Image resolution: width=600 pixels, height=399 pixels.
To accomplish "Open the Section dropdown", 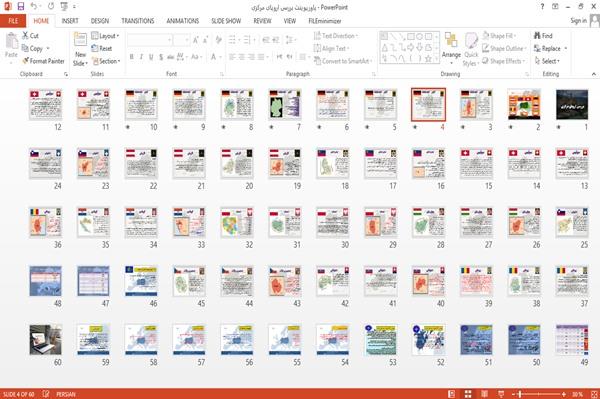I will tap(106, 61).
